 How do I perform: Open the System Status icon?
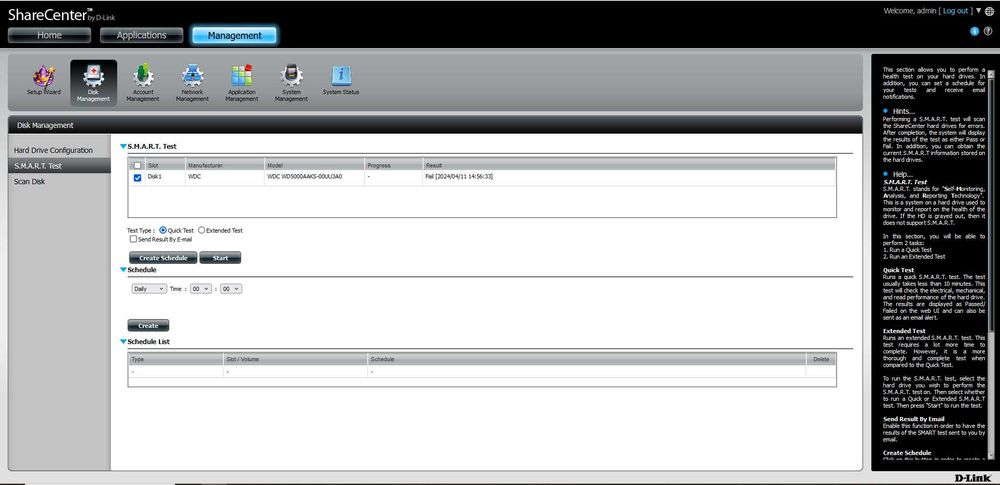point(341,80)
